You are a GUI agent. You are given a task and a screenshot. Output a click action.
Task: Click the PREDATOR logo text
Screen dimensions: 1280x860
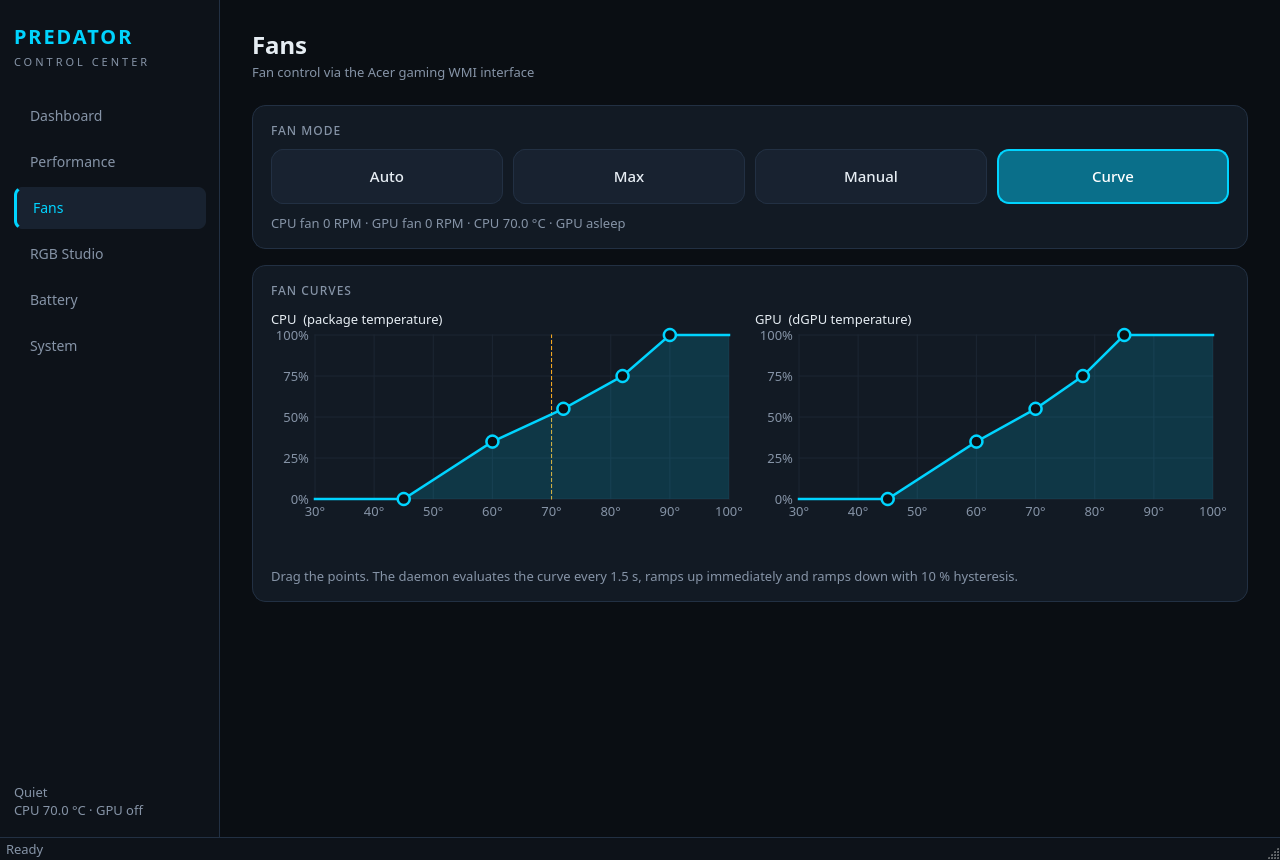pyautogui.click(x=73, y=37)
